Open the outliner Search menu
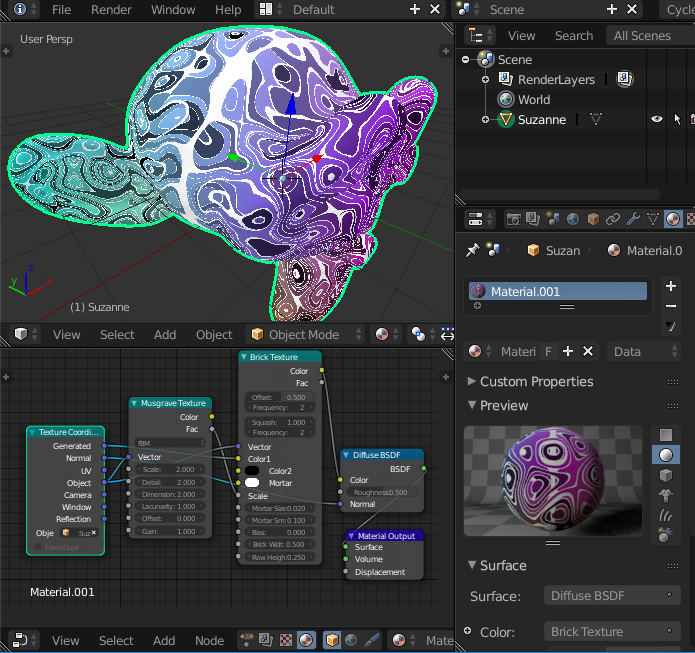The width and height of the screenshot is (695, 653). pyautogui.click(x=574, y=35)
